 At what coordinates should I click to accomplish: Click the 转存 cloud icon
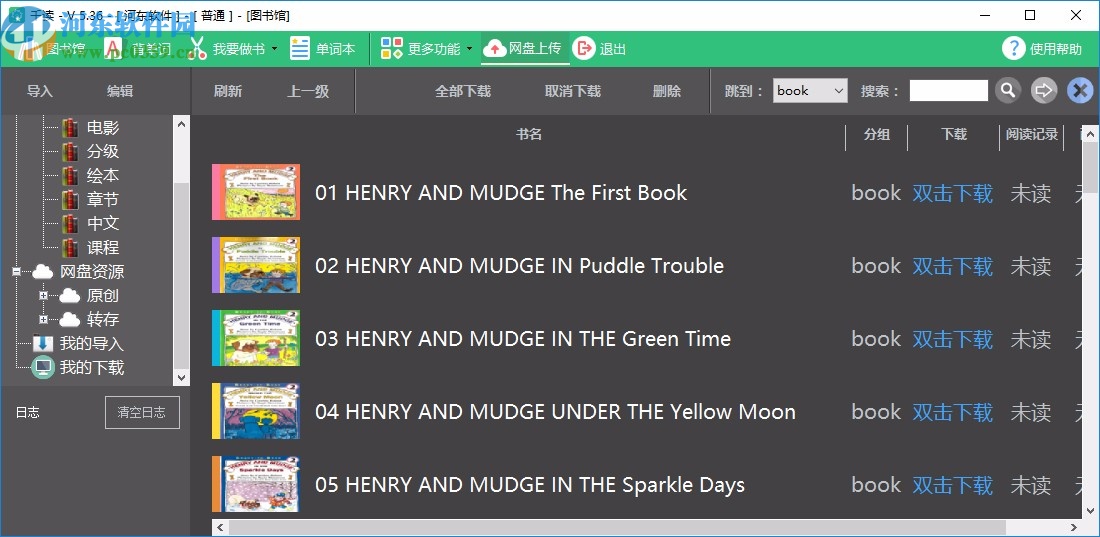(69, 319)
